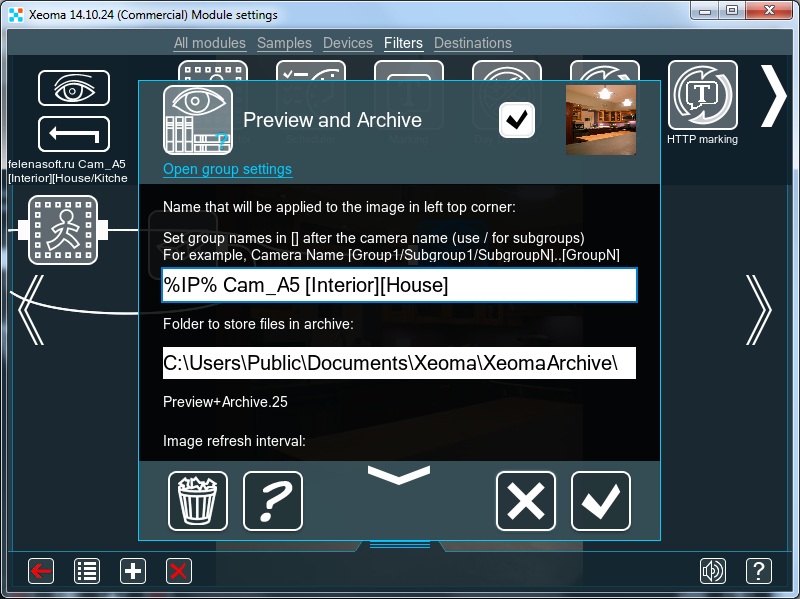This screenshot has height=599, width=800.
Task: Go to previous camera with left double chevron
Action: [31, 310]
